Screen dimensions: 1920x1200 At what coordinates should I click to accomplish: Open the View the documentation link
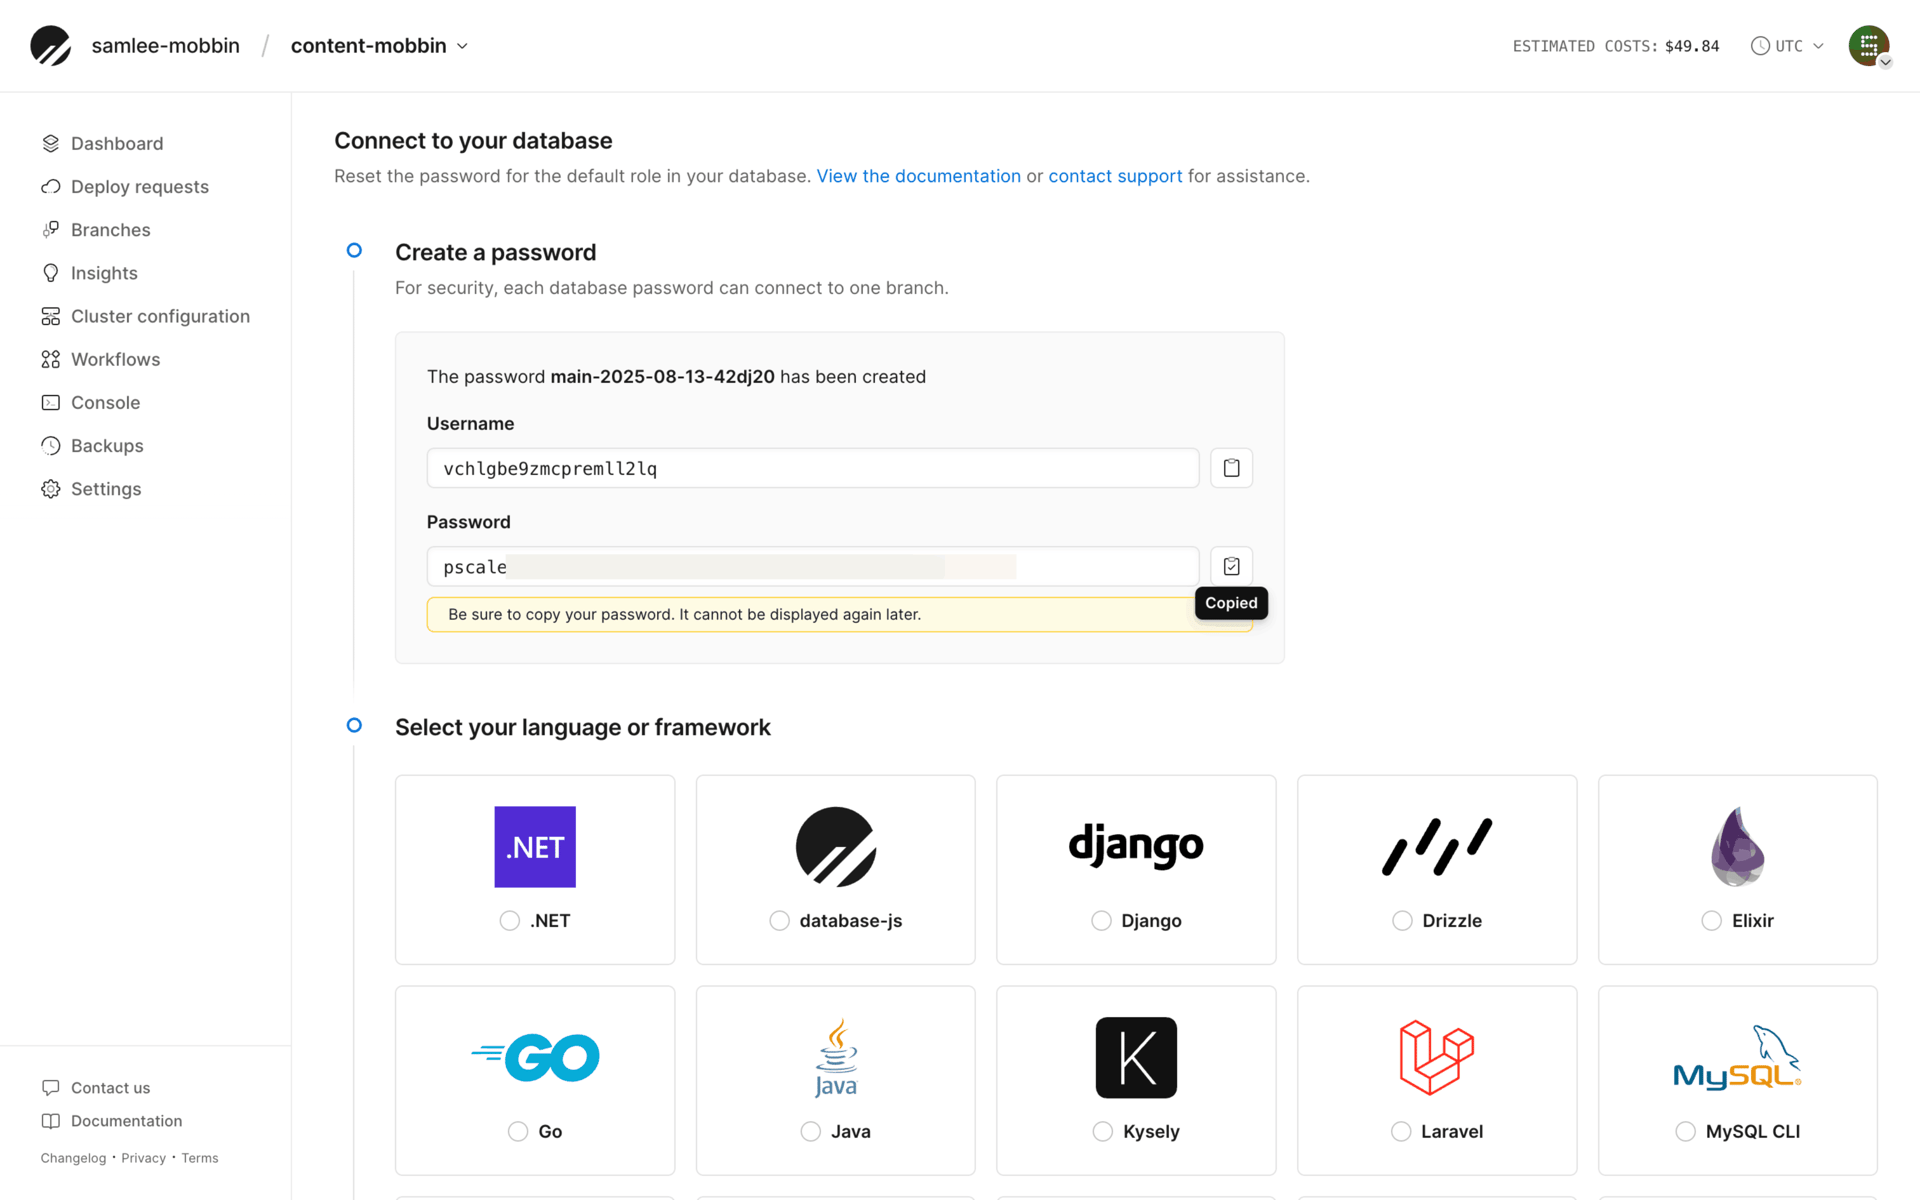click(x=918, y=176)
